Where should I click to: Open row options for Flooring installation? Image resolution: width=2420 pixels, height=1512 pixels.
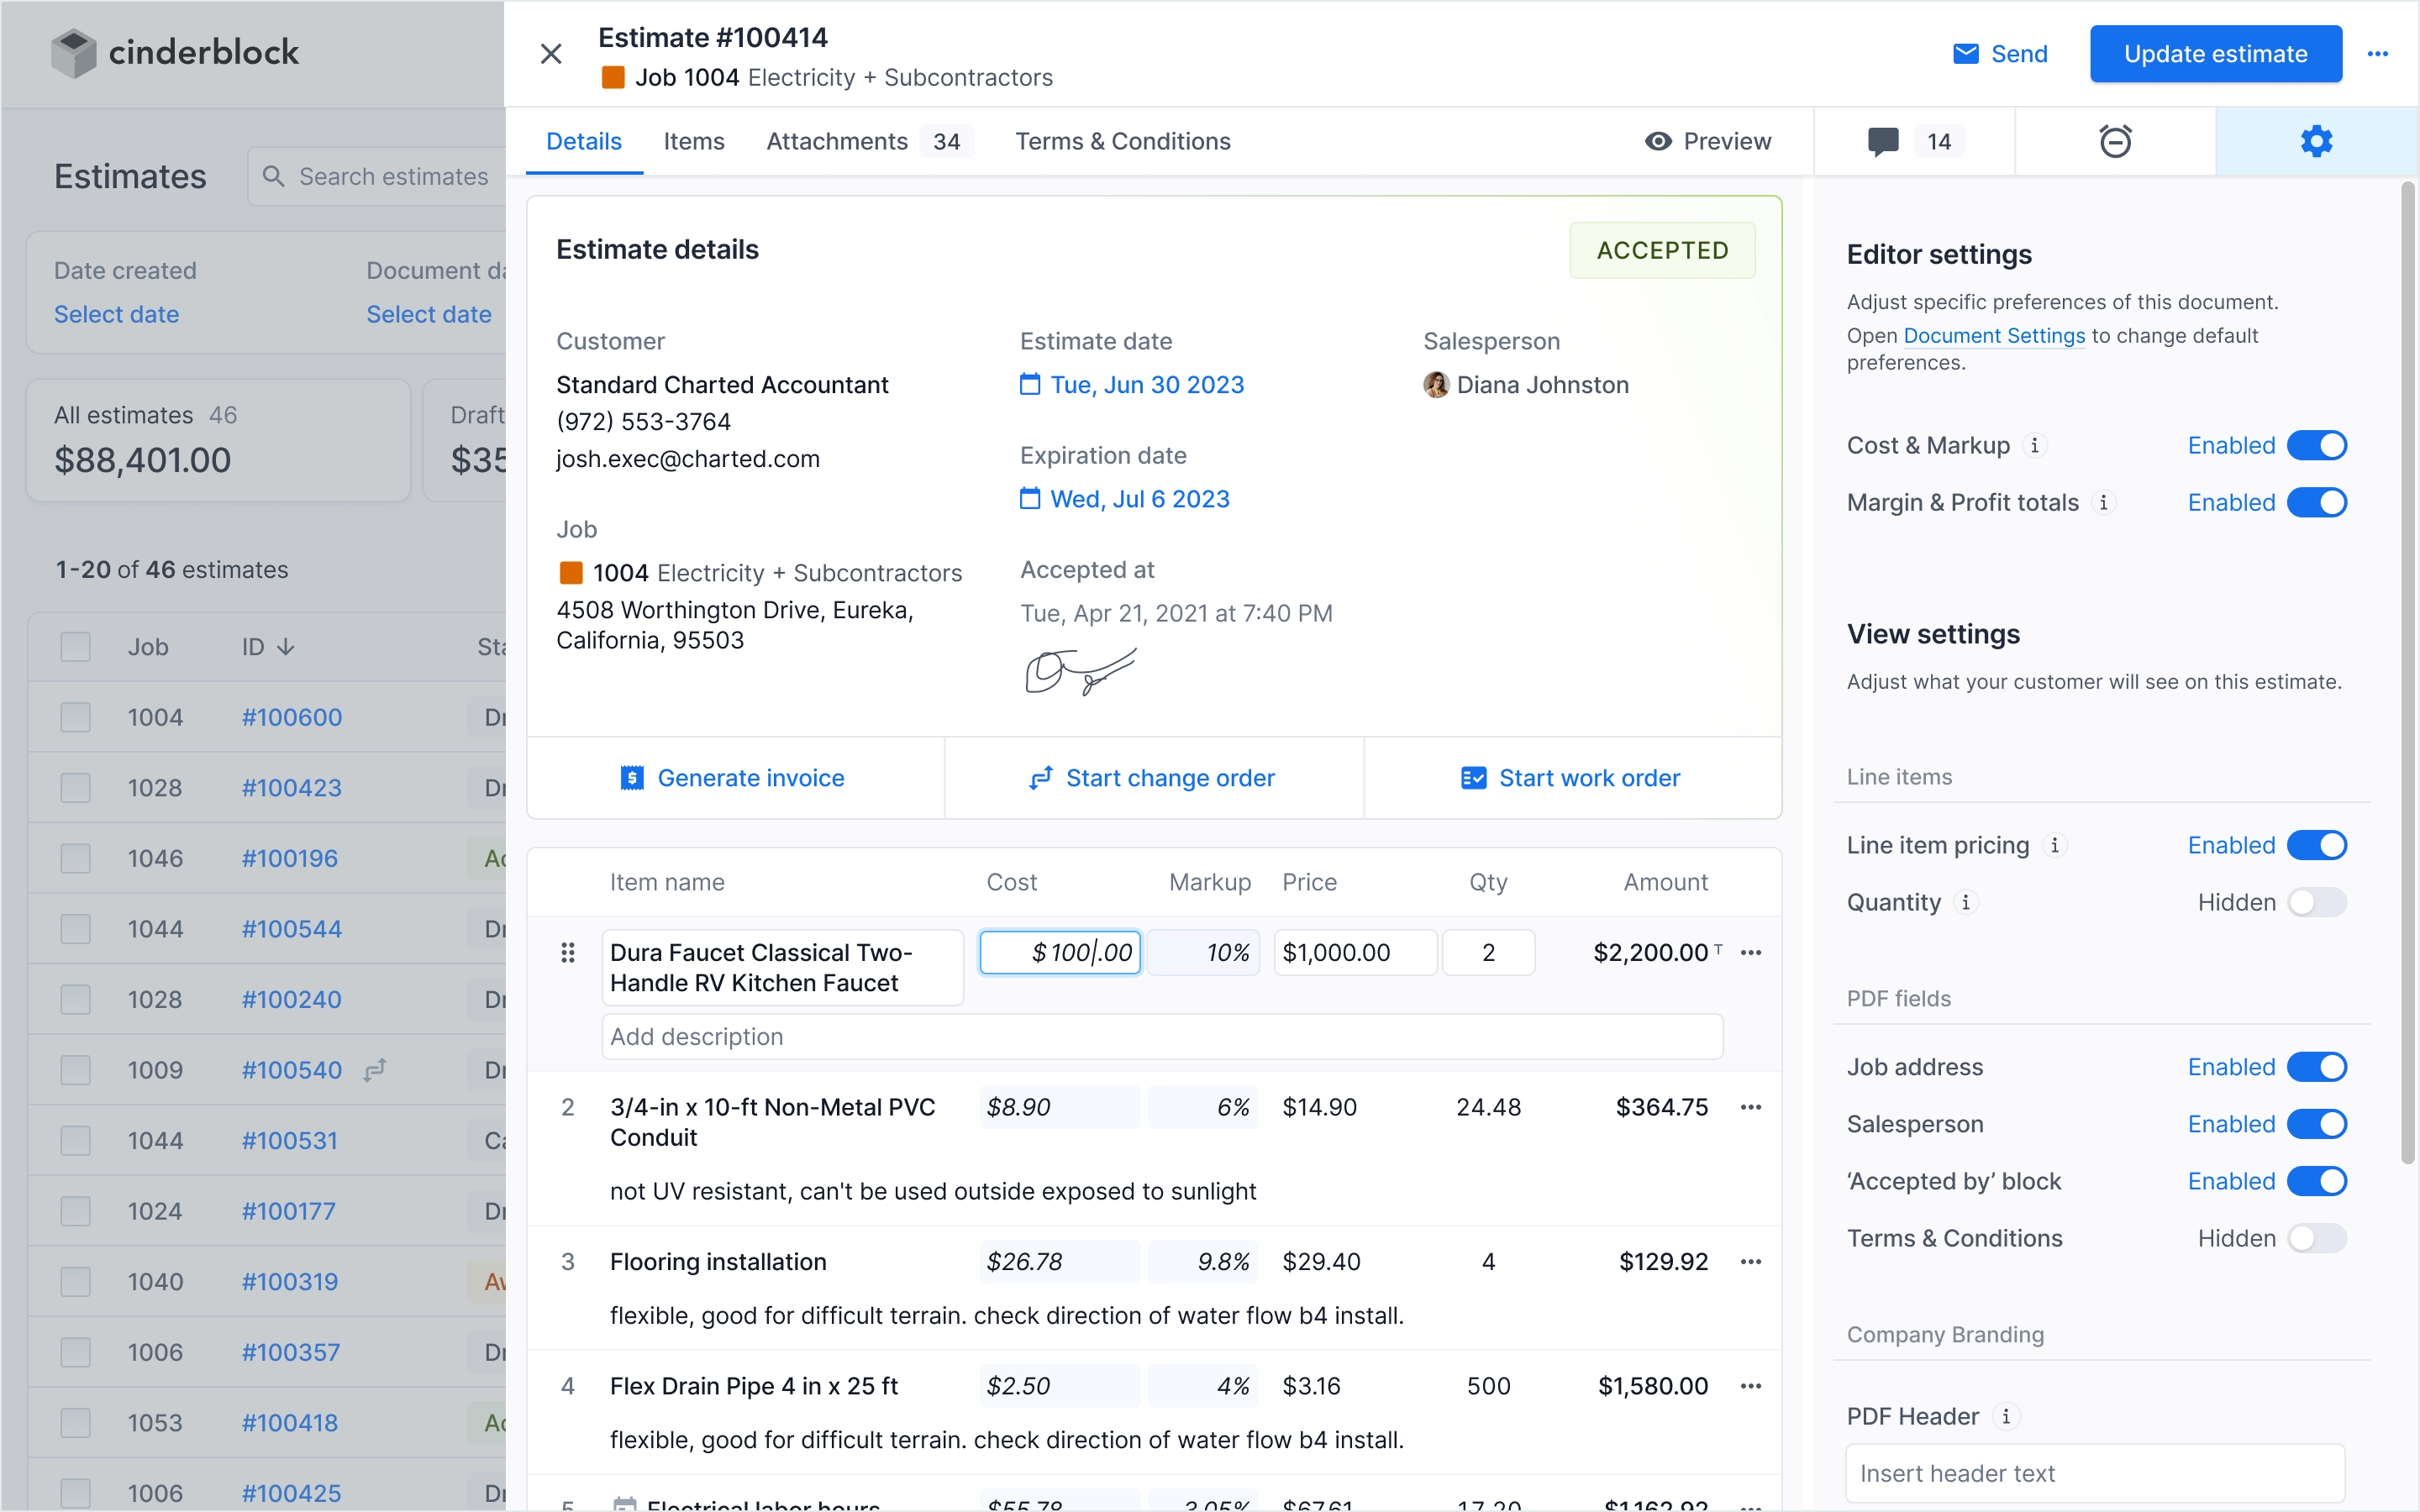click(x=1750, y=1262)
